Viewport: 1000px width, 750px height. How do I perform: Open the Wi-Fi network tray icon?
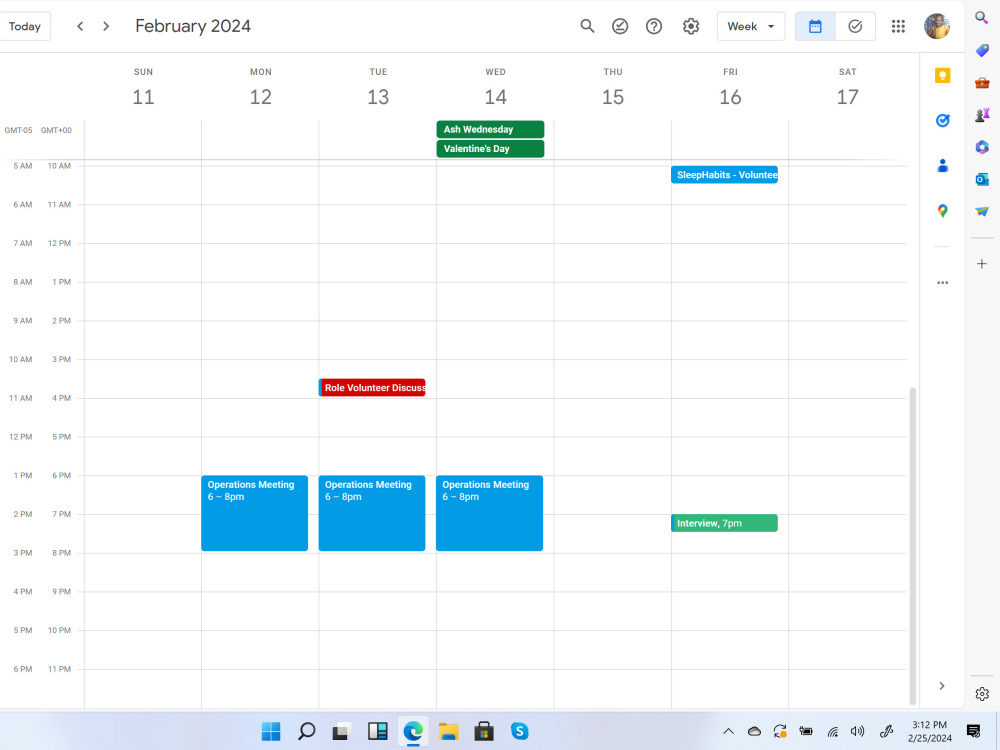(833, 732)
